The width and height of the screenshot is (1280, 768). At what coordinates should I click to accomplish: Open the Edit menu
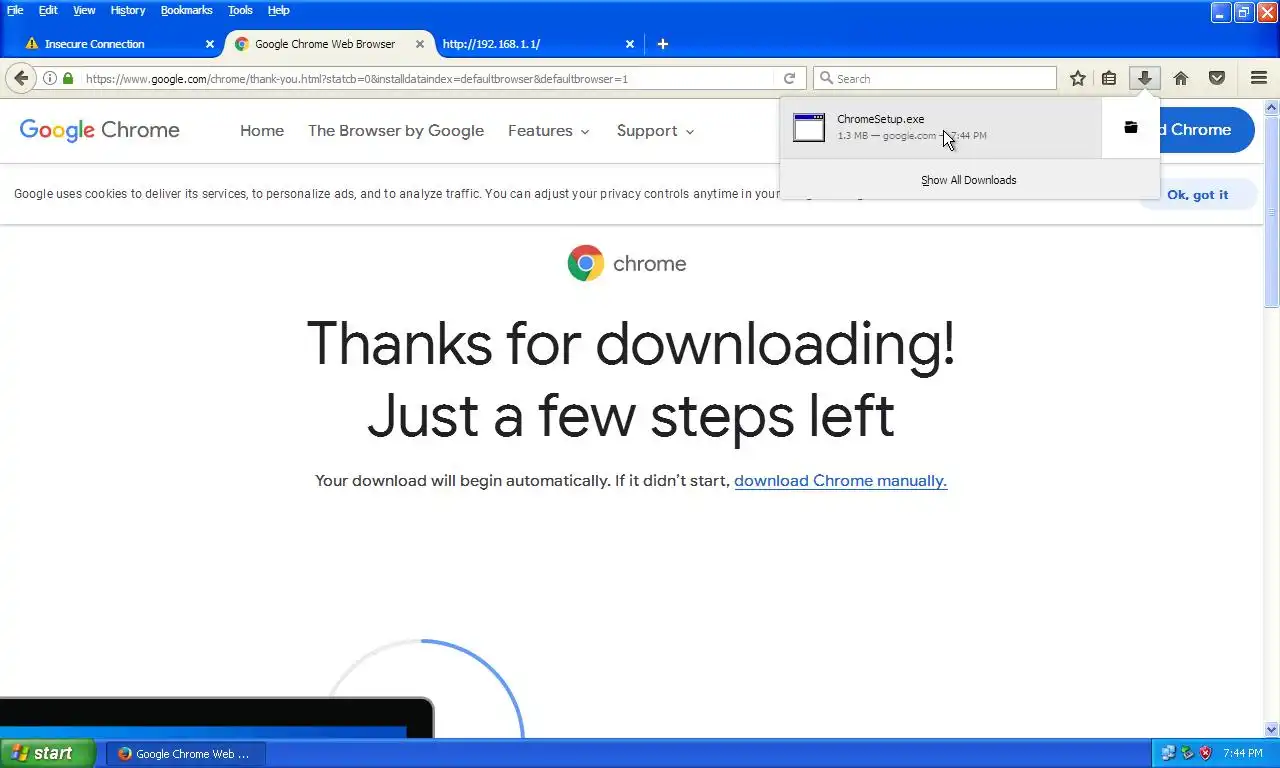[x=48, y=10]
